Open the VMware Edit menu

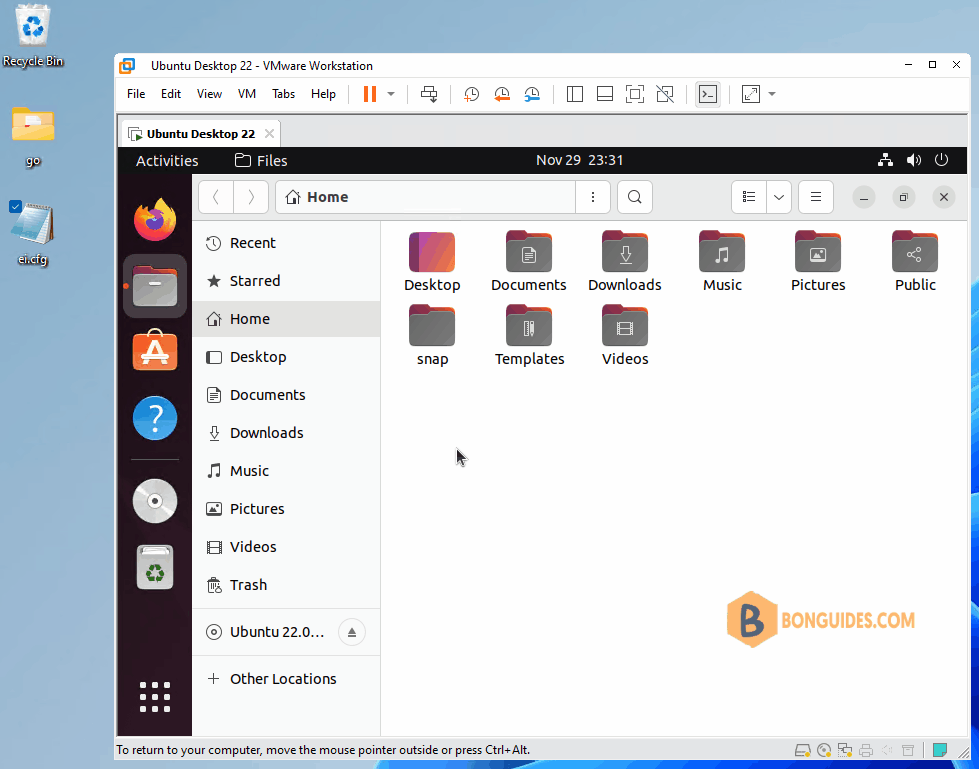(x=170, y=94)
